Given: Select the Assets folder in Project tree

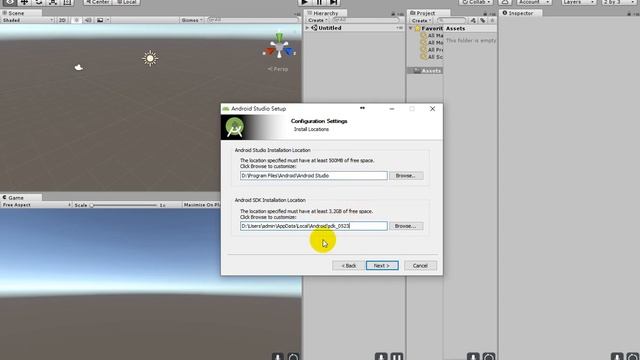Looking at the screenshot, I should click(426, 71).
